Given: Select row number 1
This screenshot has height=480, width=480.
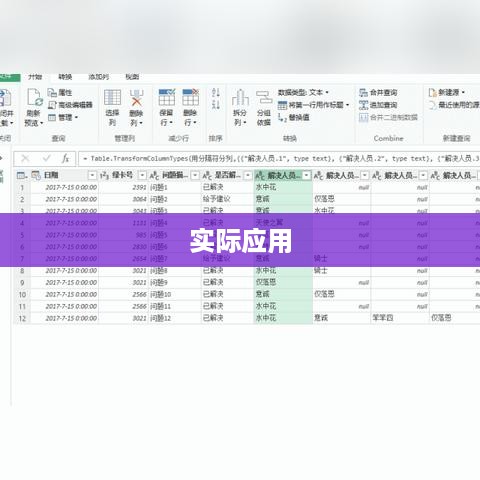Looking at the screenshot, I should tap(22, 187).
